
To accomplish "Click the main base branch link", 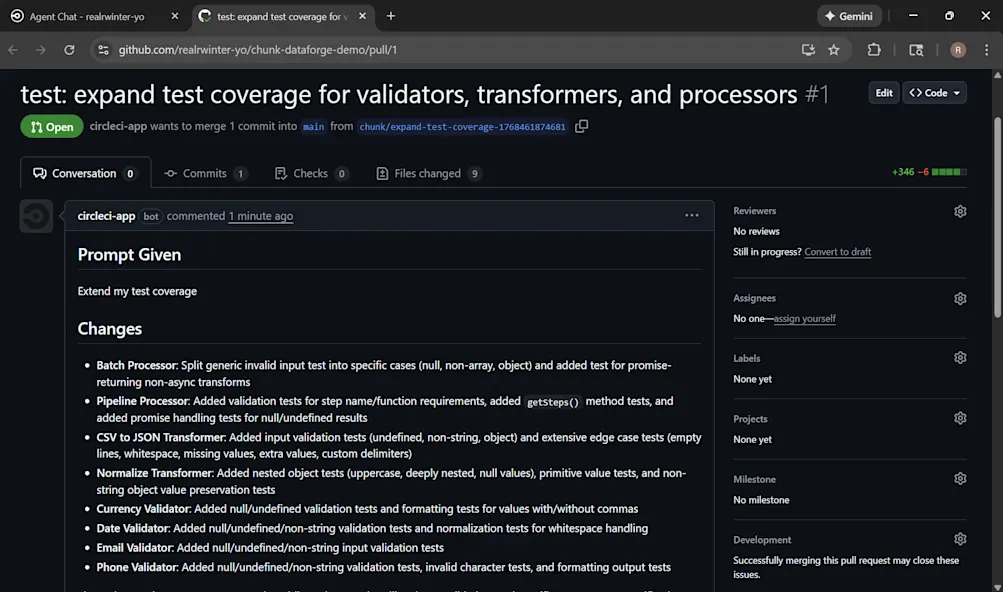I will [313, 127].
